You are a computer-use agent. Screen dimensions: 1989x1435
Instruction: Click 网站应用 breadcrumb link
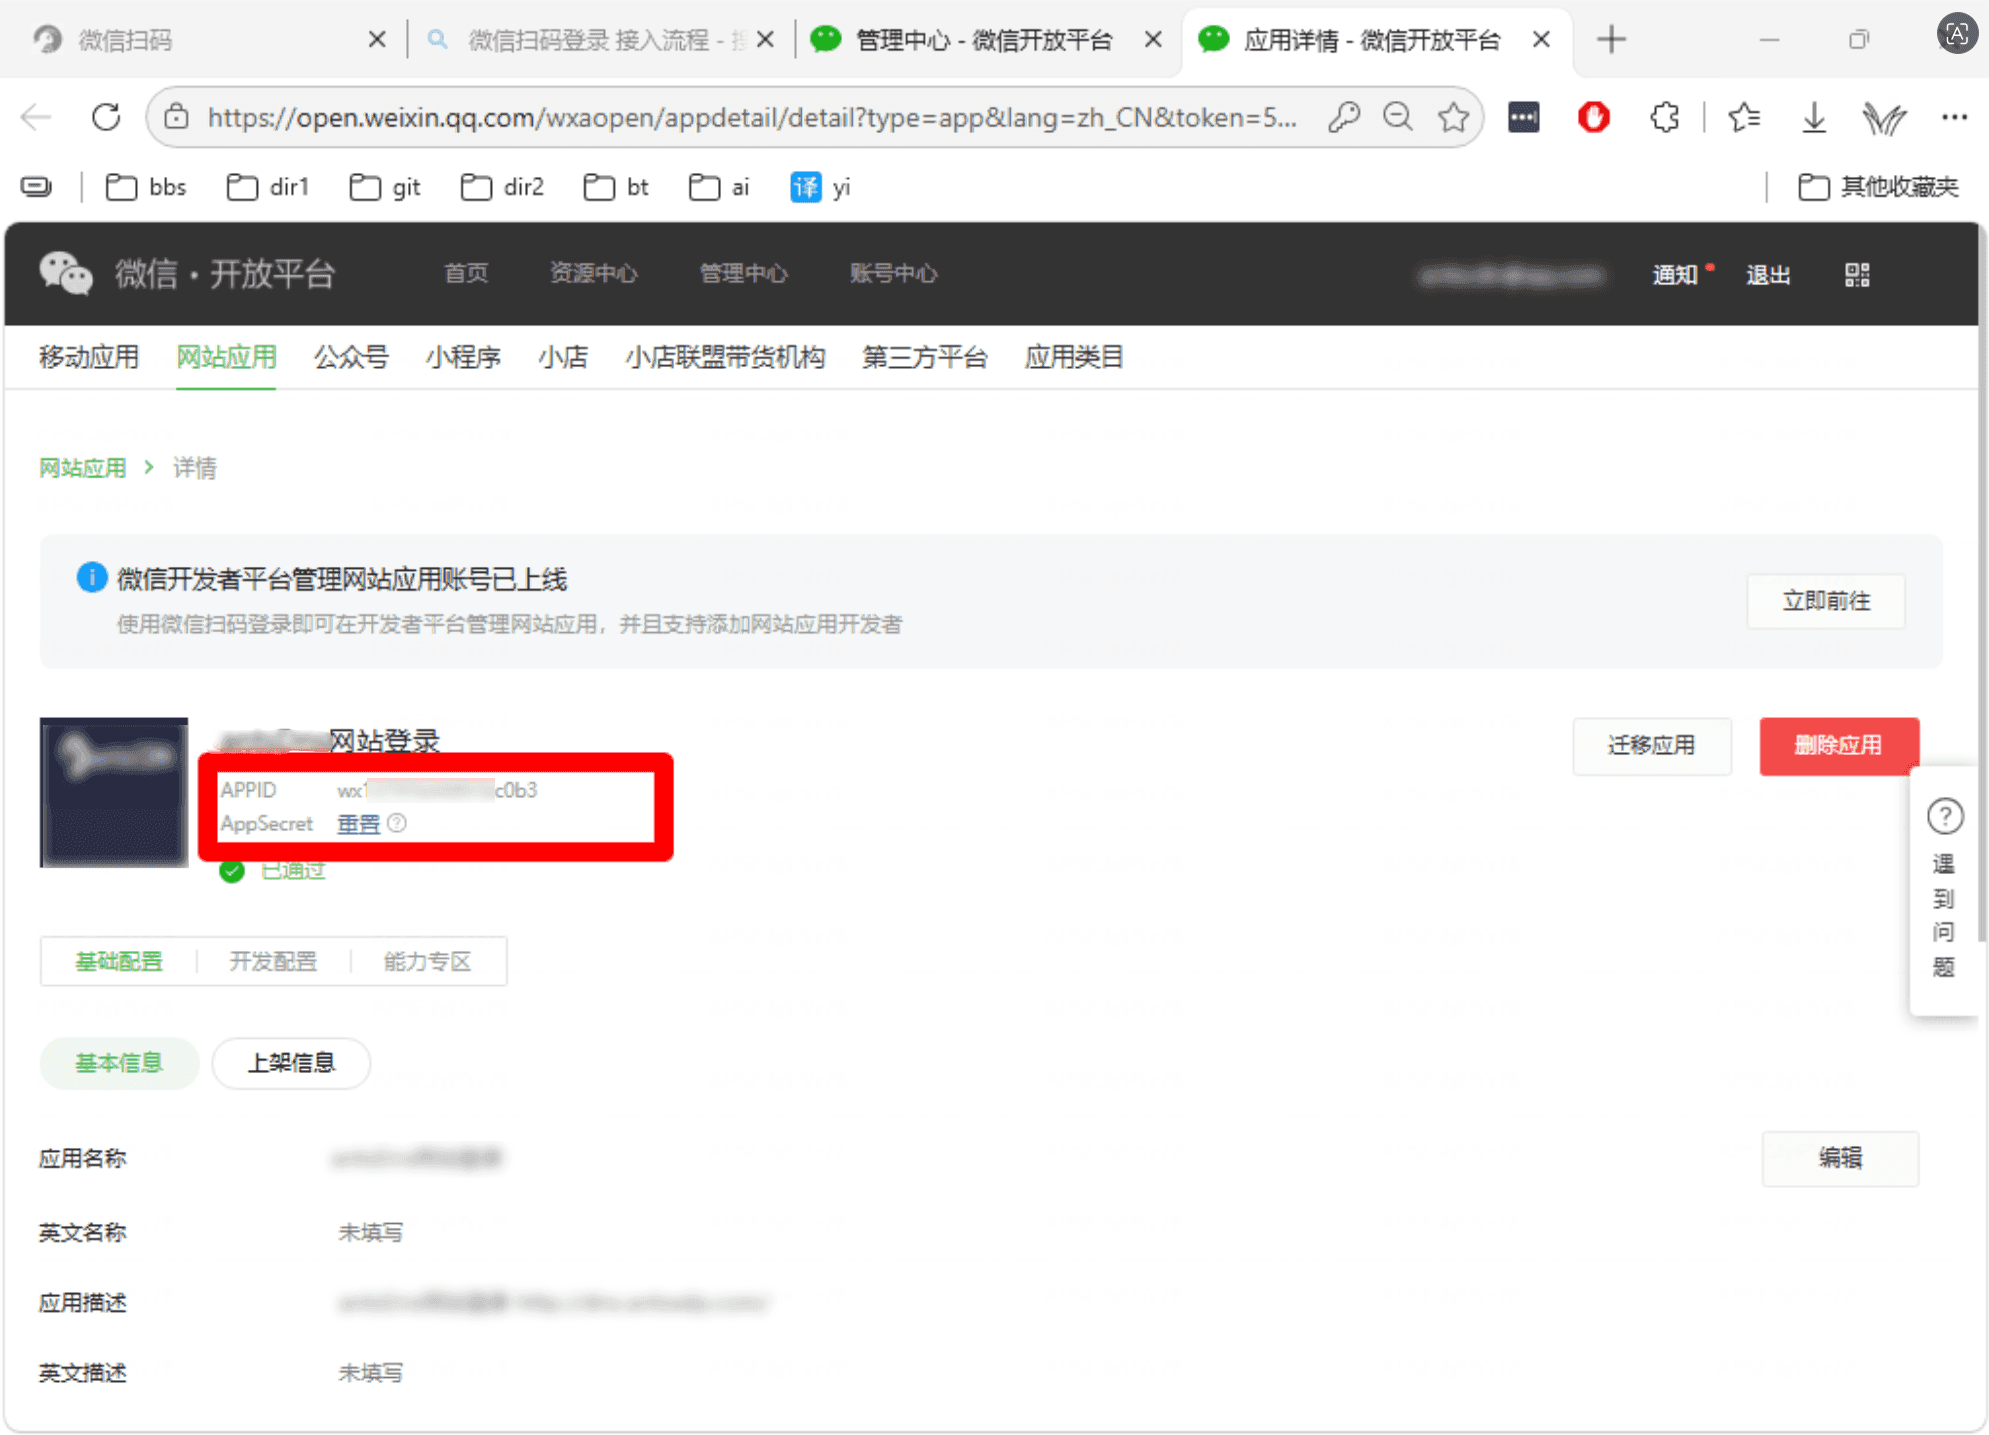[x=82, y=468]
